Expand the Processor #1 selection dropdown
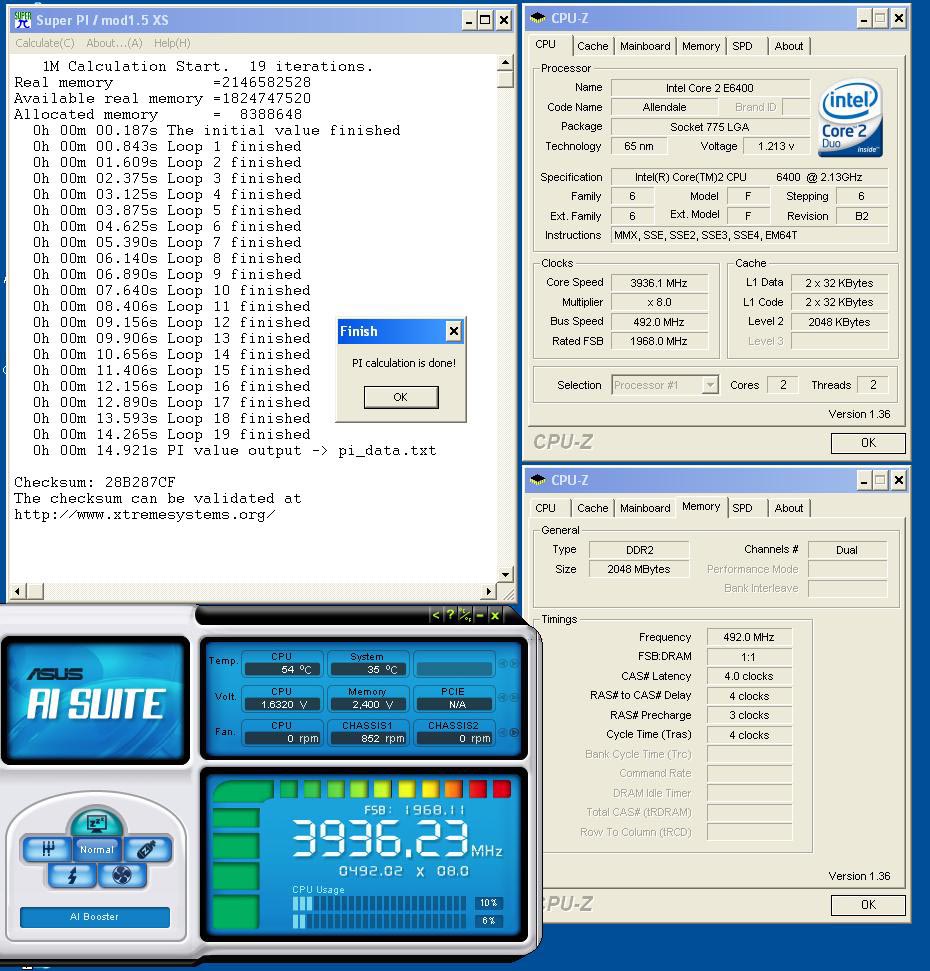 (710, 385)
